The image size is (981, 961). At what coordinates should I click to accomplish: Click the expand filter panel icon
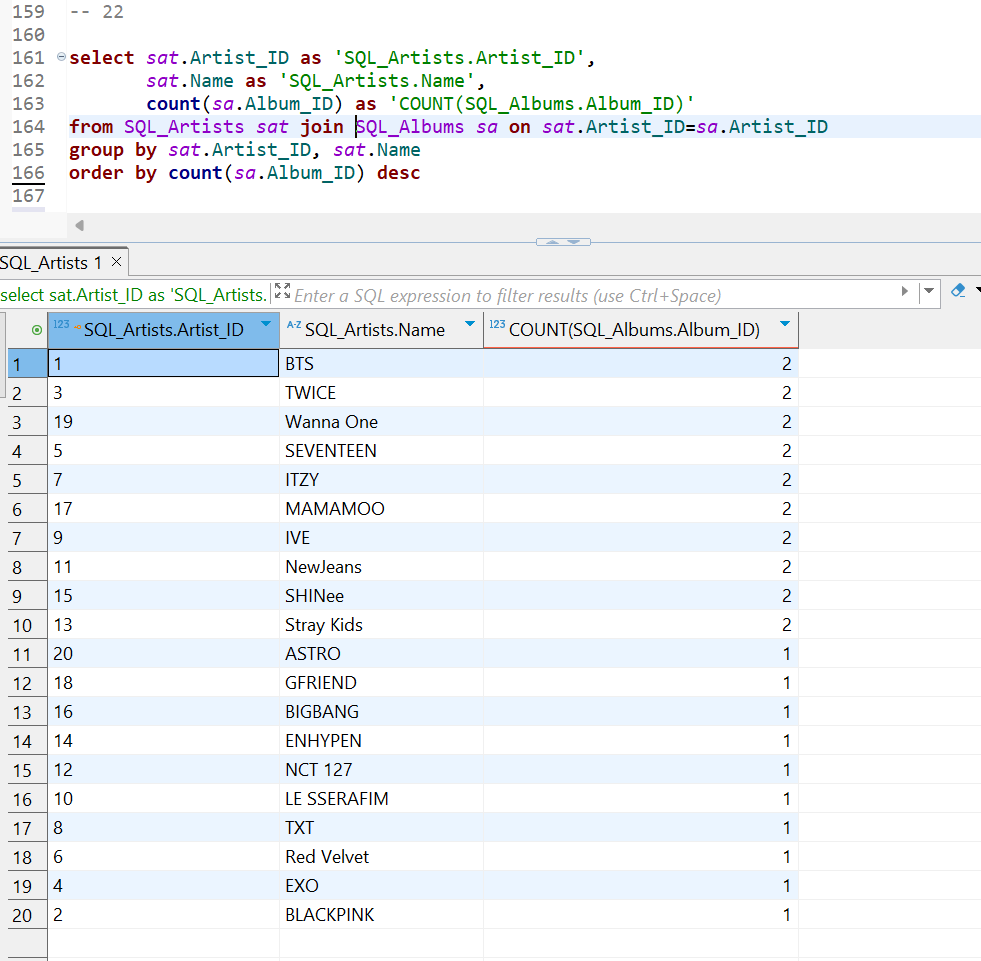pyautogui.click(x=283, y=291)
